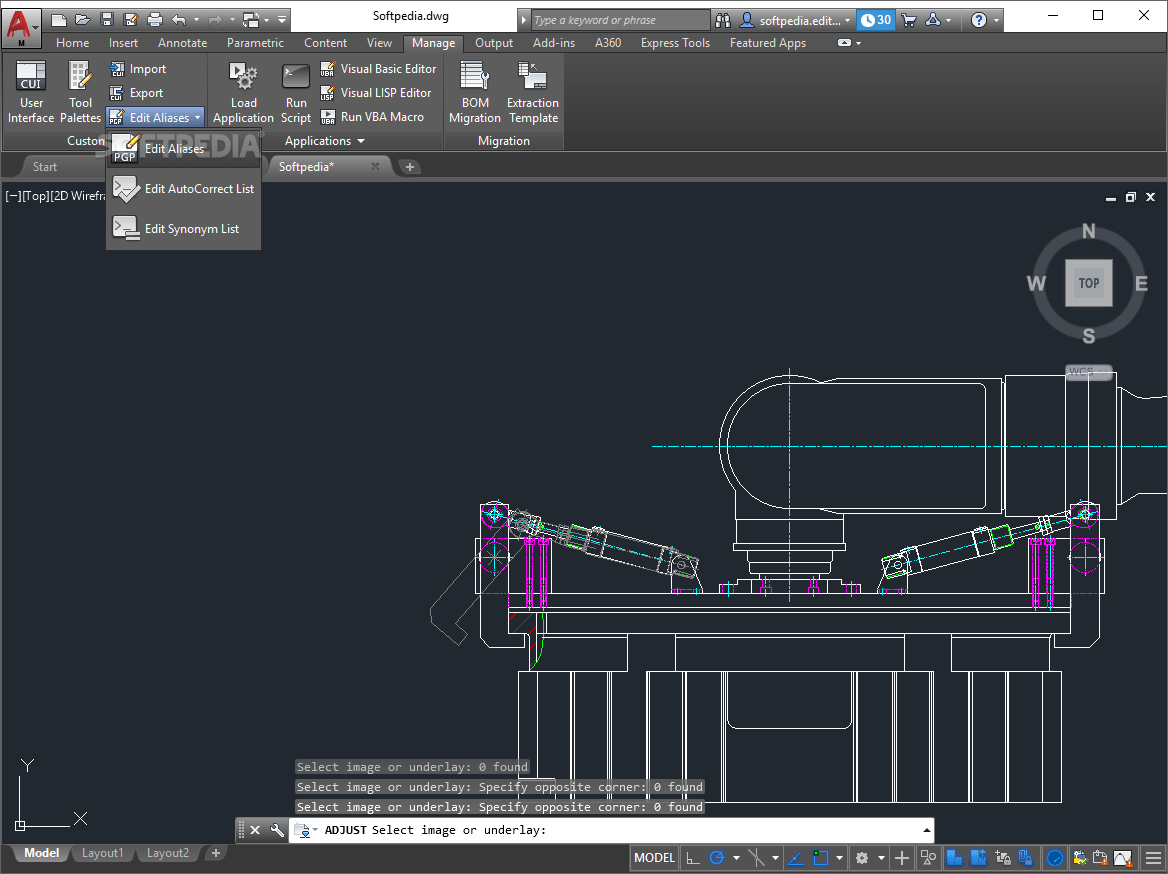The width and height of the screenshot is (1168, 874).
Task: Expand the Applications panel dropdown
Action: tap(361, 141)
